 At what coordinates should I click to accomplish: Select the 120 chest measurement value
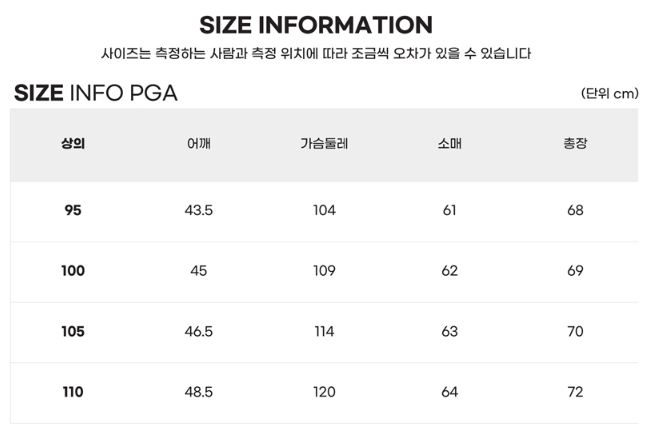(x=324, y=392)
